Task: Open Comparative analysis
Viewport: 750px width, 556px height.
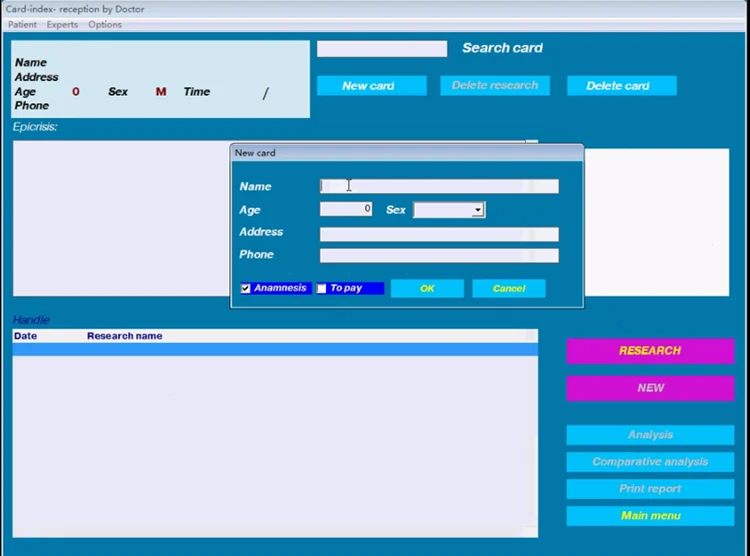Action: 650,462
